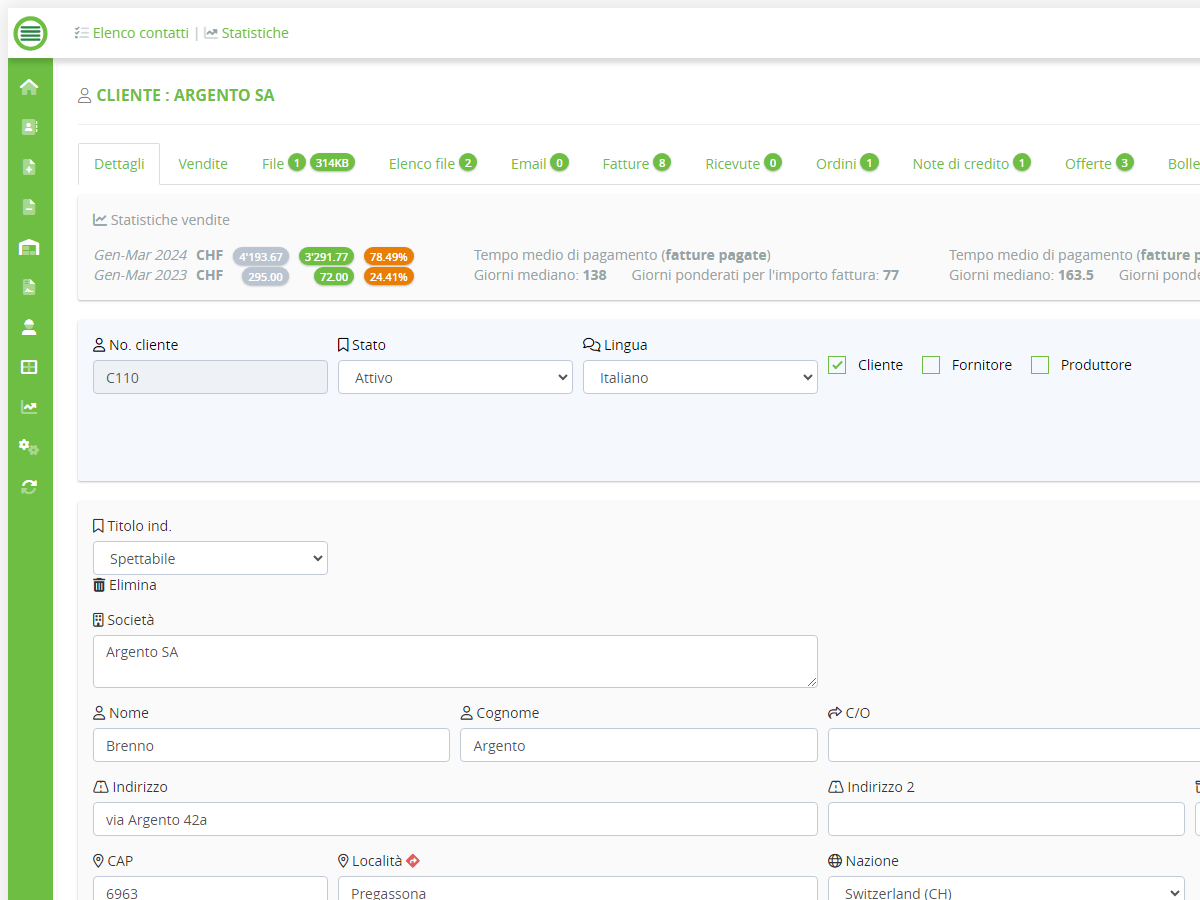Screen dimensions: 1200x900
Task: Open the Stato dropdown
Action: (455, 377)
